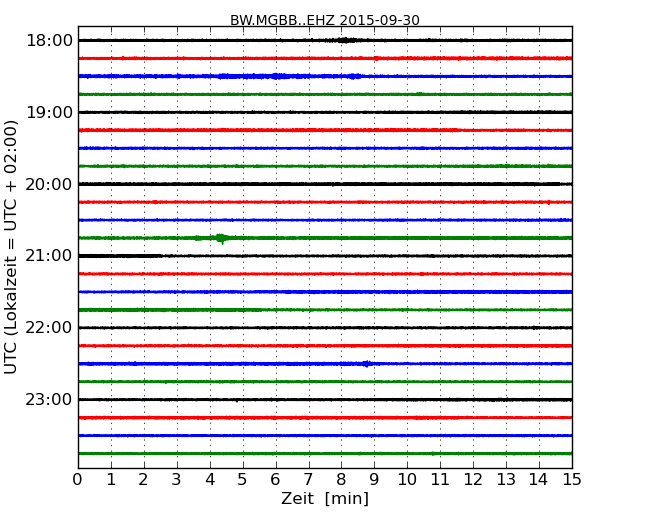Click the x-axis tick label 9
This screenshot has width=650, height=520.
(374, 479)
